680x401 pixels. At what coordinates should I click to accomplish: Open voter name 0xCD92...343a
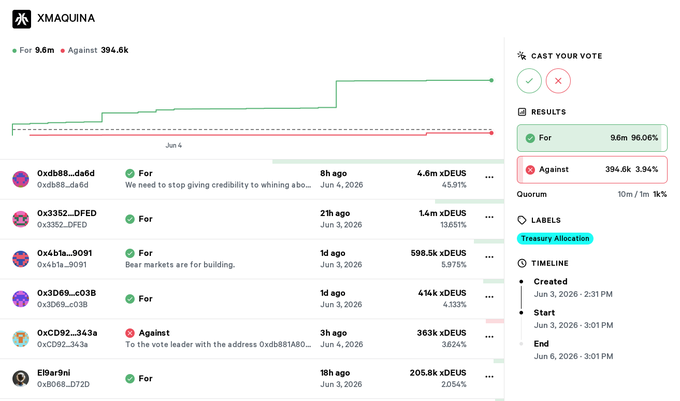(67, 333)
